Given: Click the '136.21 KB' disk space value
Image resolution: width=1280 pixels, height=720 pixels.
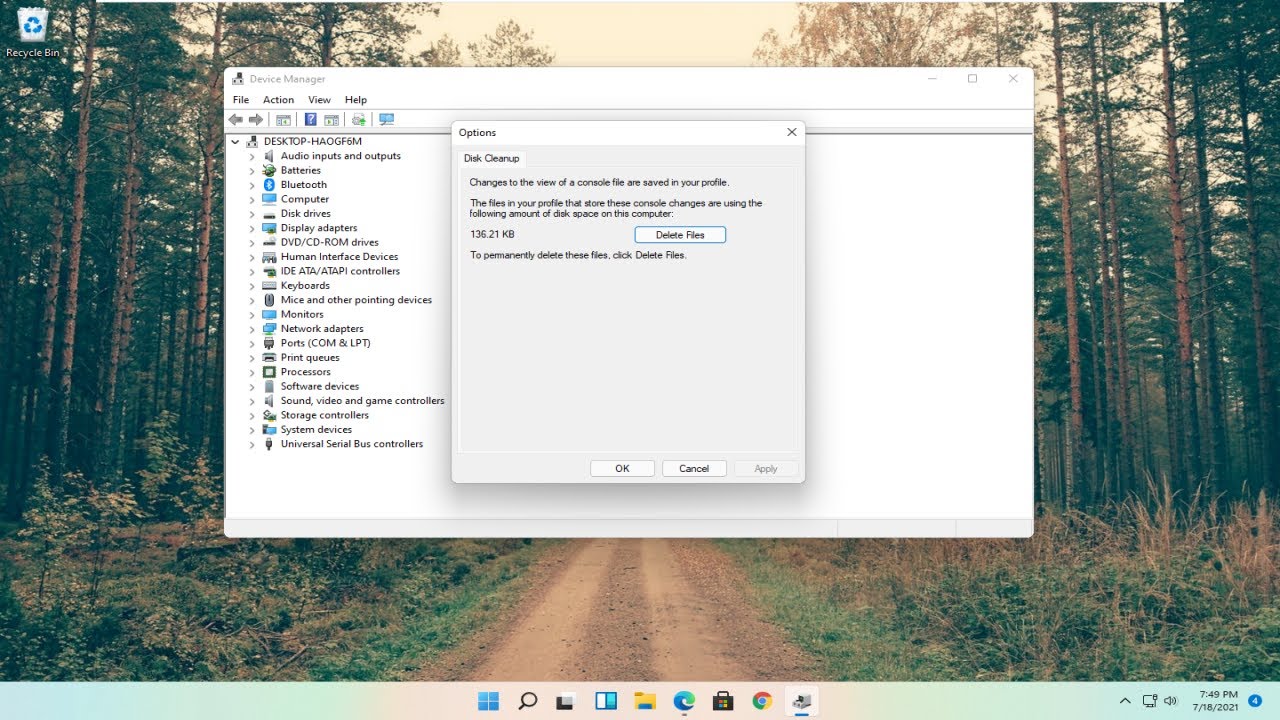Looking at the screenshot, I should click(492, 235).
